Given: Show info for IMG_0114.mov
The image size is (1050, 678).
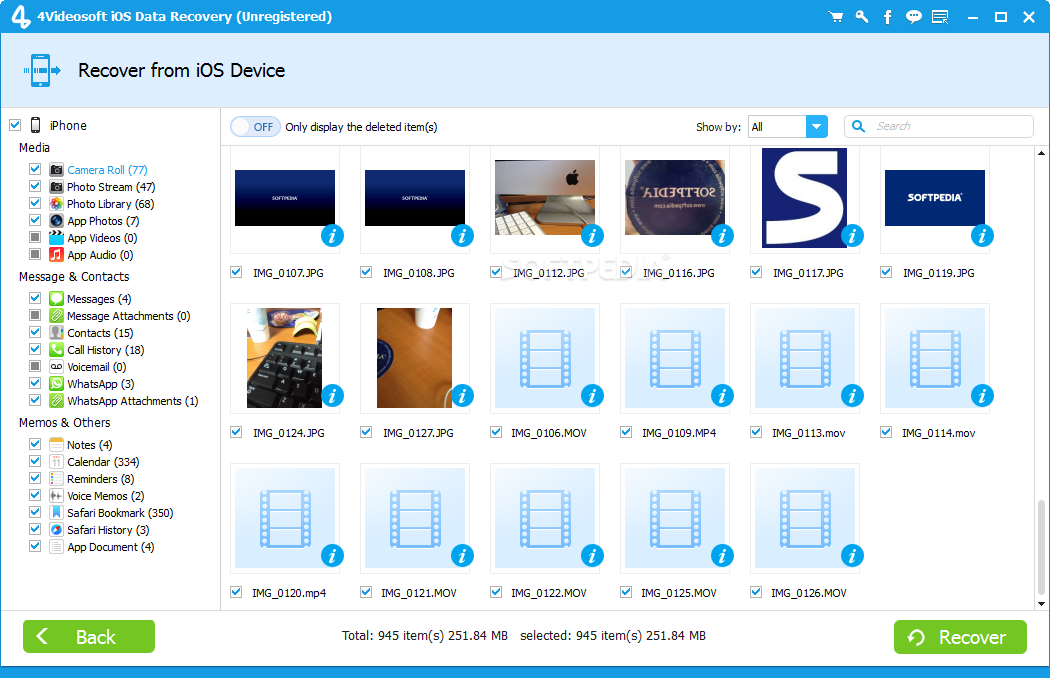Looking at the screenshot, I should click(982, 396).
